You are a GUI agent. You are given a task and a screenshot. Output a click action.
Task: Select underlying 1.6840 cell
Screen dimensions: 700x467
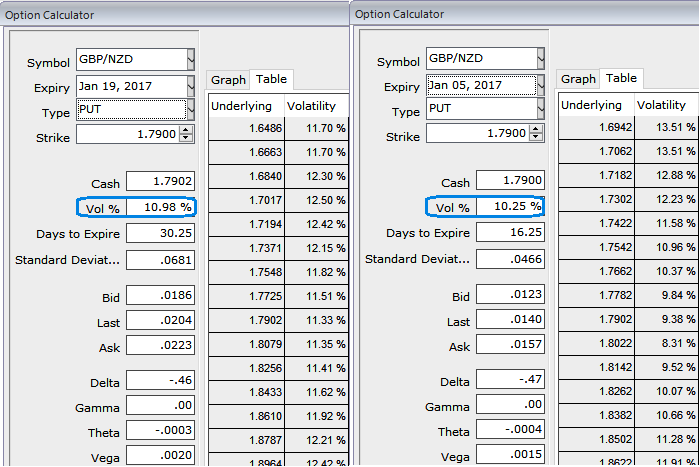point(246,176)
